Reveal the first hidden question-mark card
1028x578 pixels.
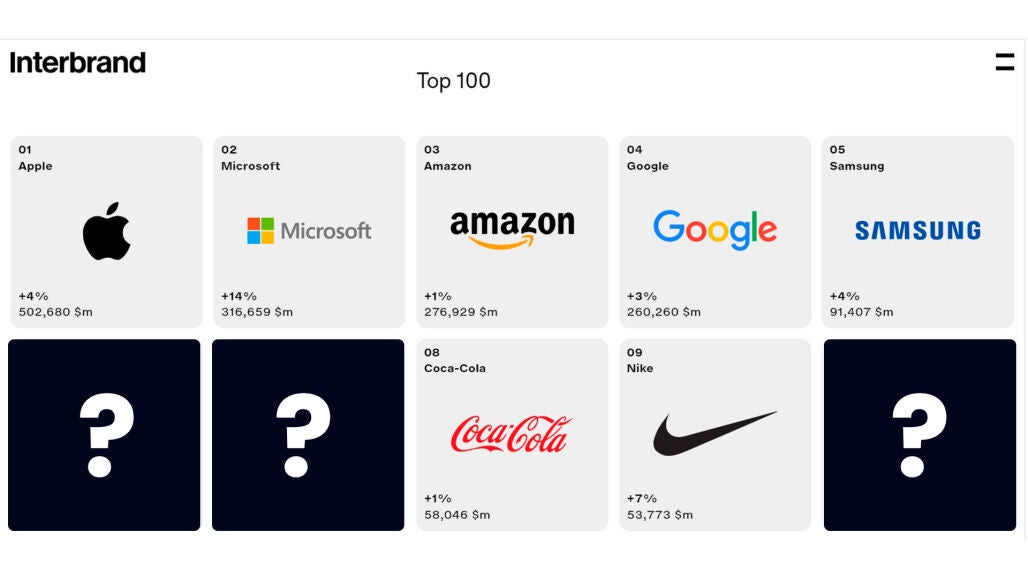104,435
